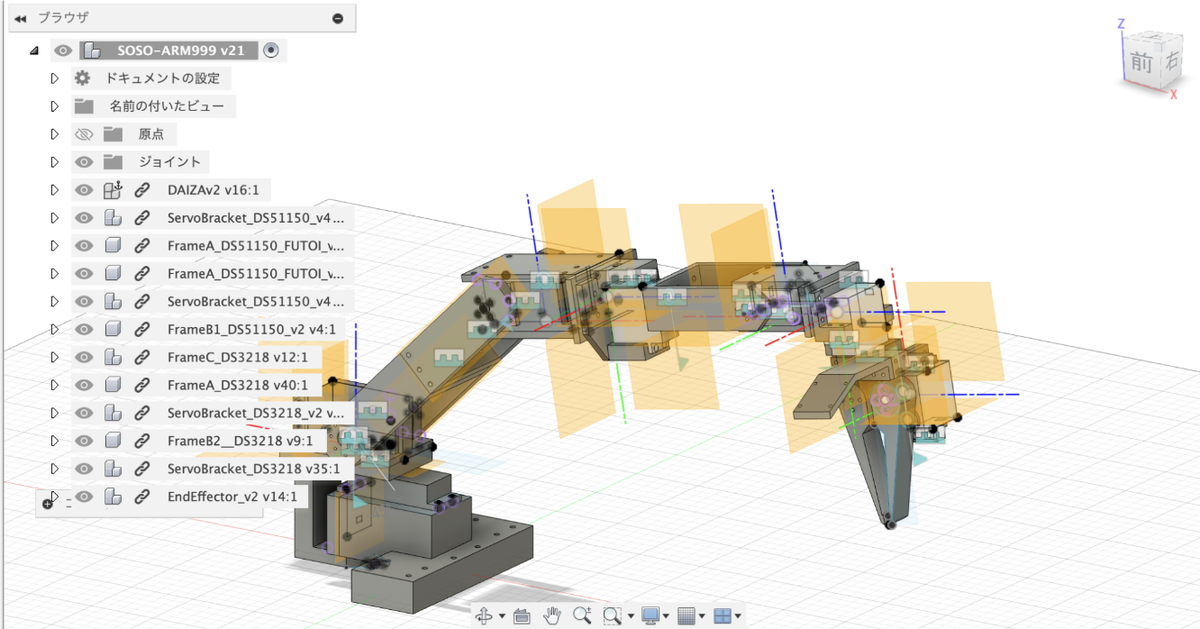Open Display Settings monitor icon

[650, 616]
